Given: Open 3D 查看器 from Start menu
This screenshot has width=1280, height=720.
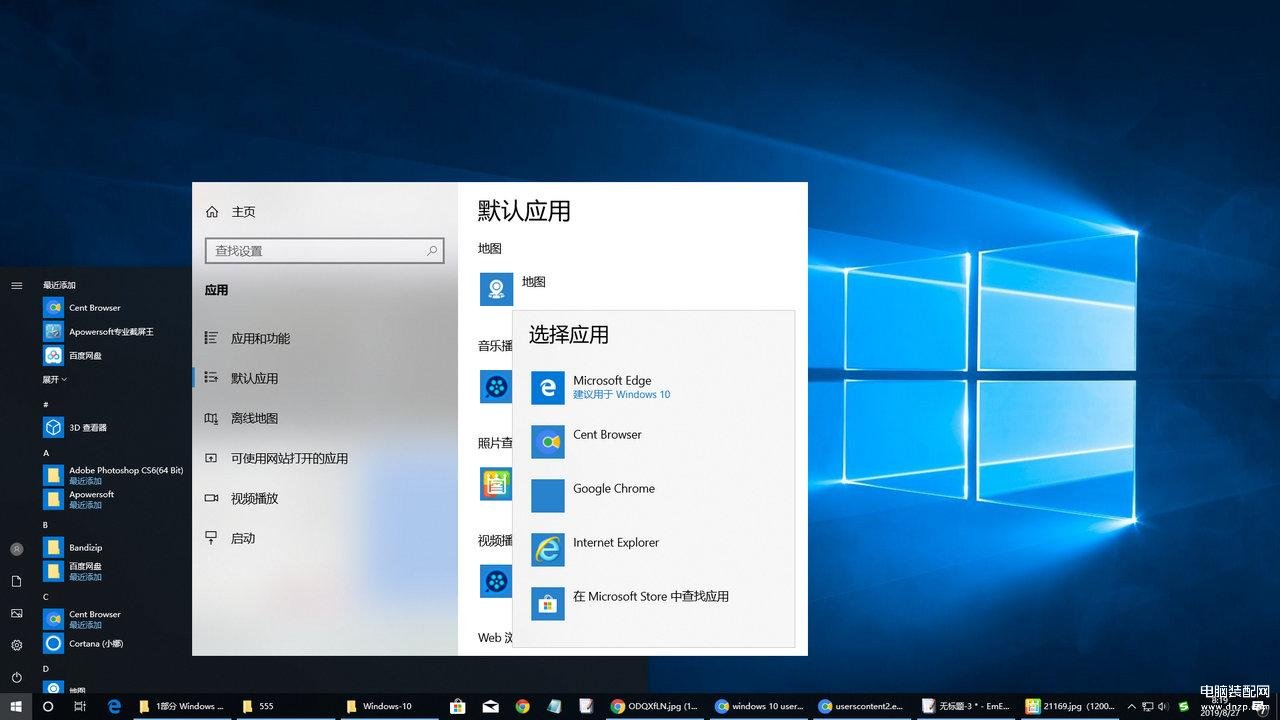Looking at the screenshot, I should click(88, 427).
